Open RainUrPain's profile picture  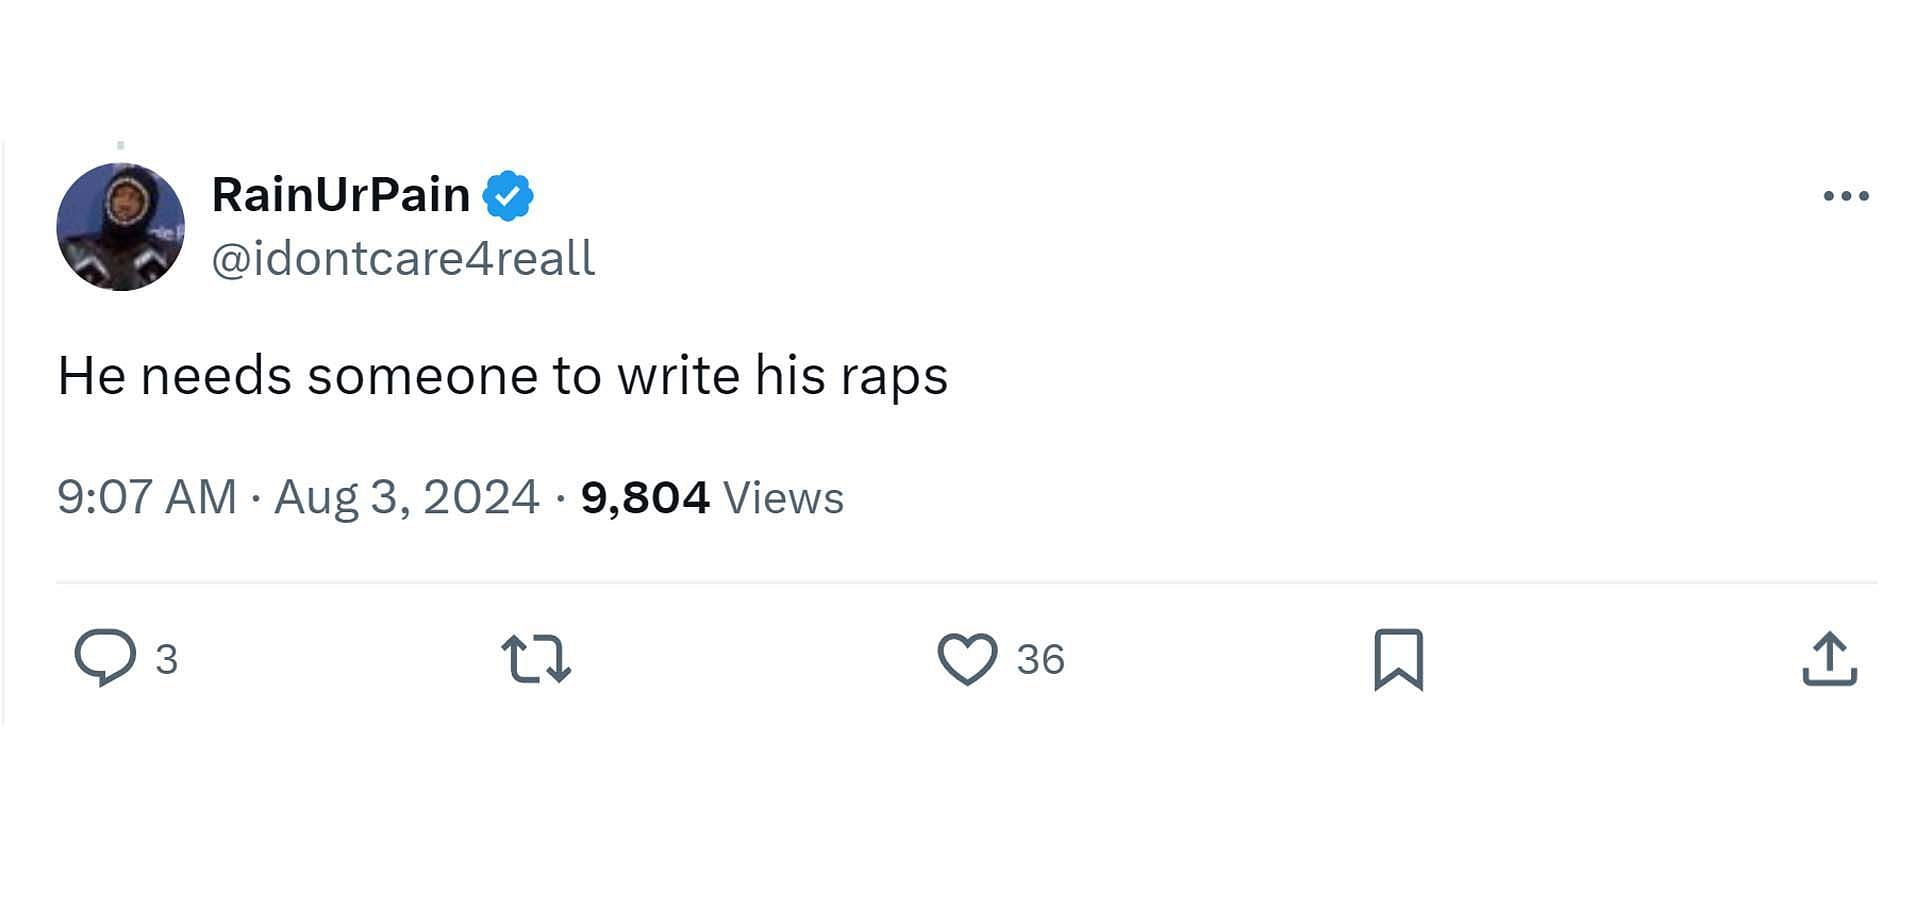coord(120,227)
